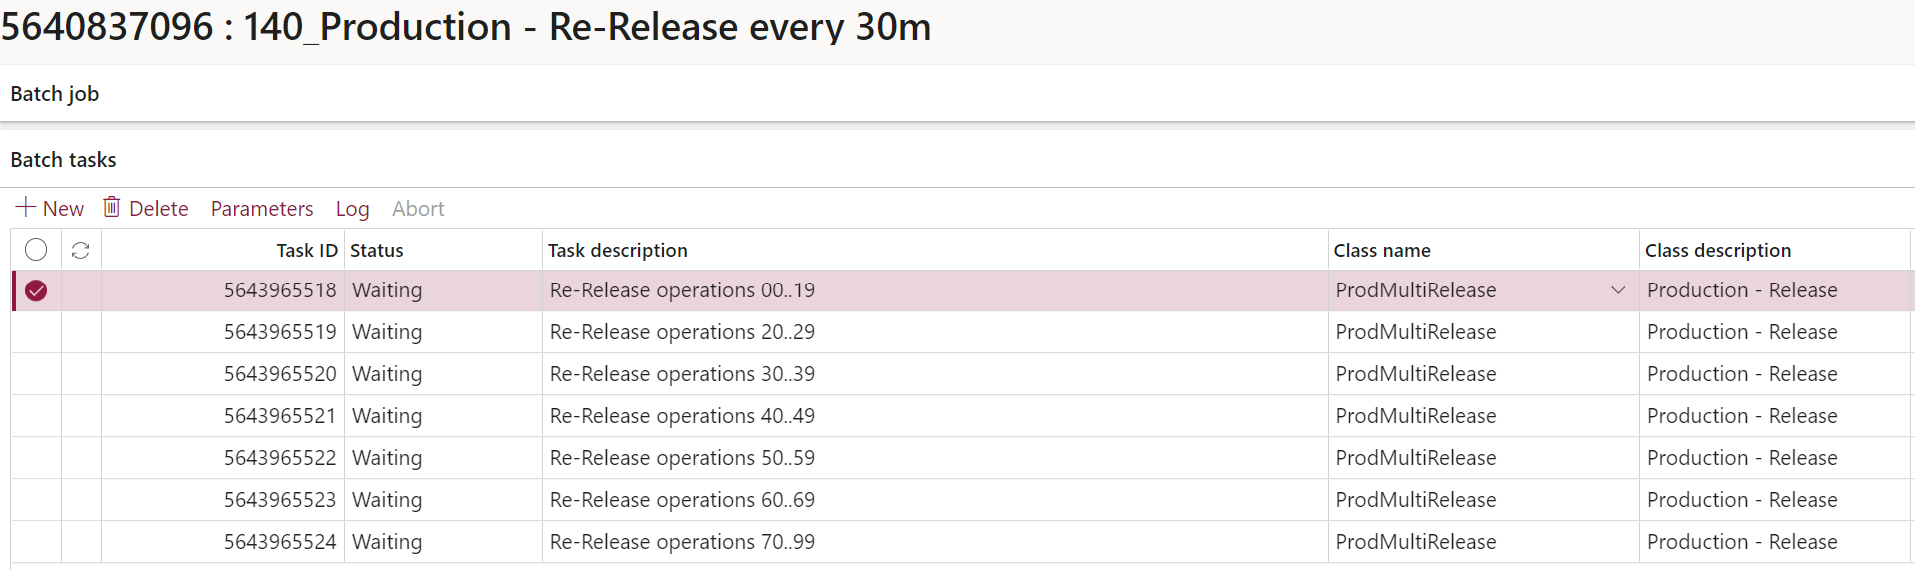
Task: Deselect the checked row 5643965518
Action: (x=36, y=291)
